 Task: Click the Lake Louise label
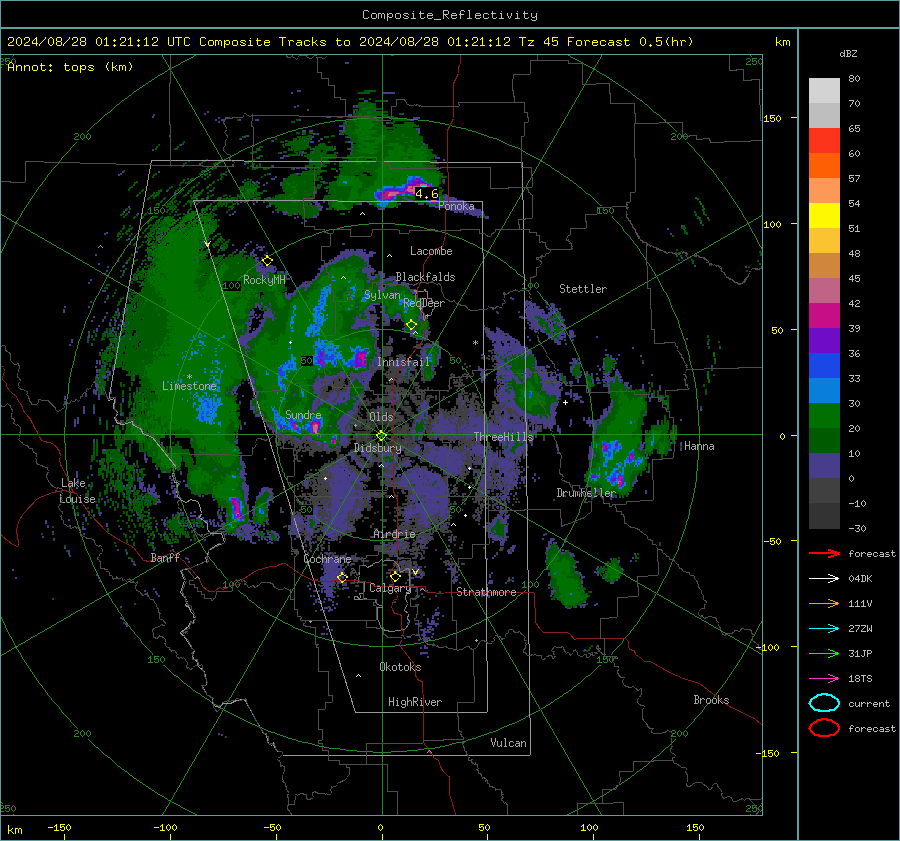pos(77,491)
